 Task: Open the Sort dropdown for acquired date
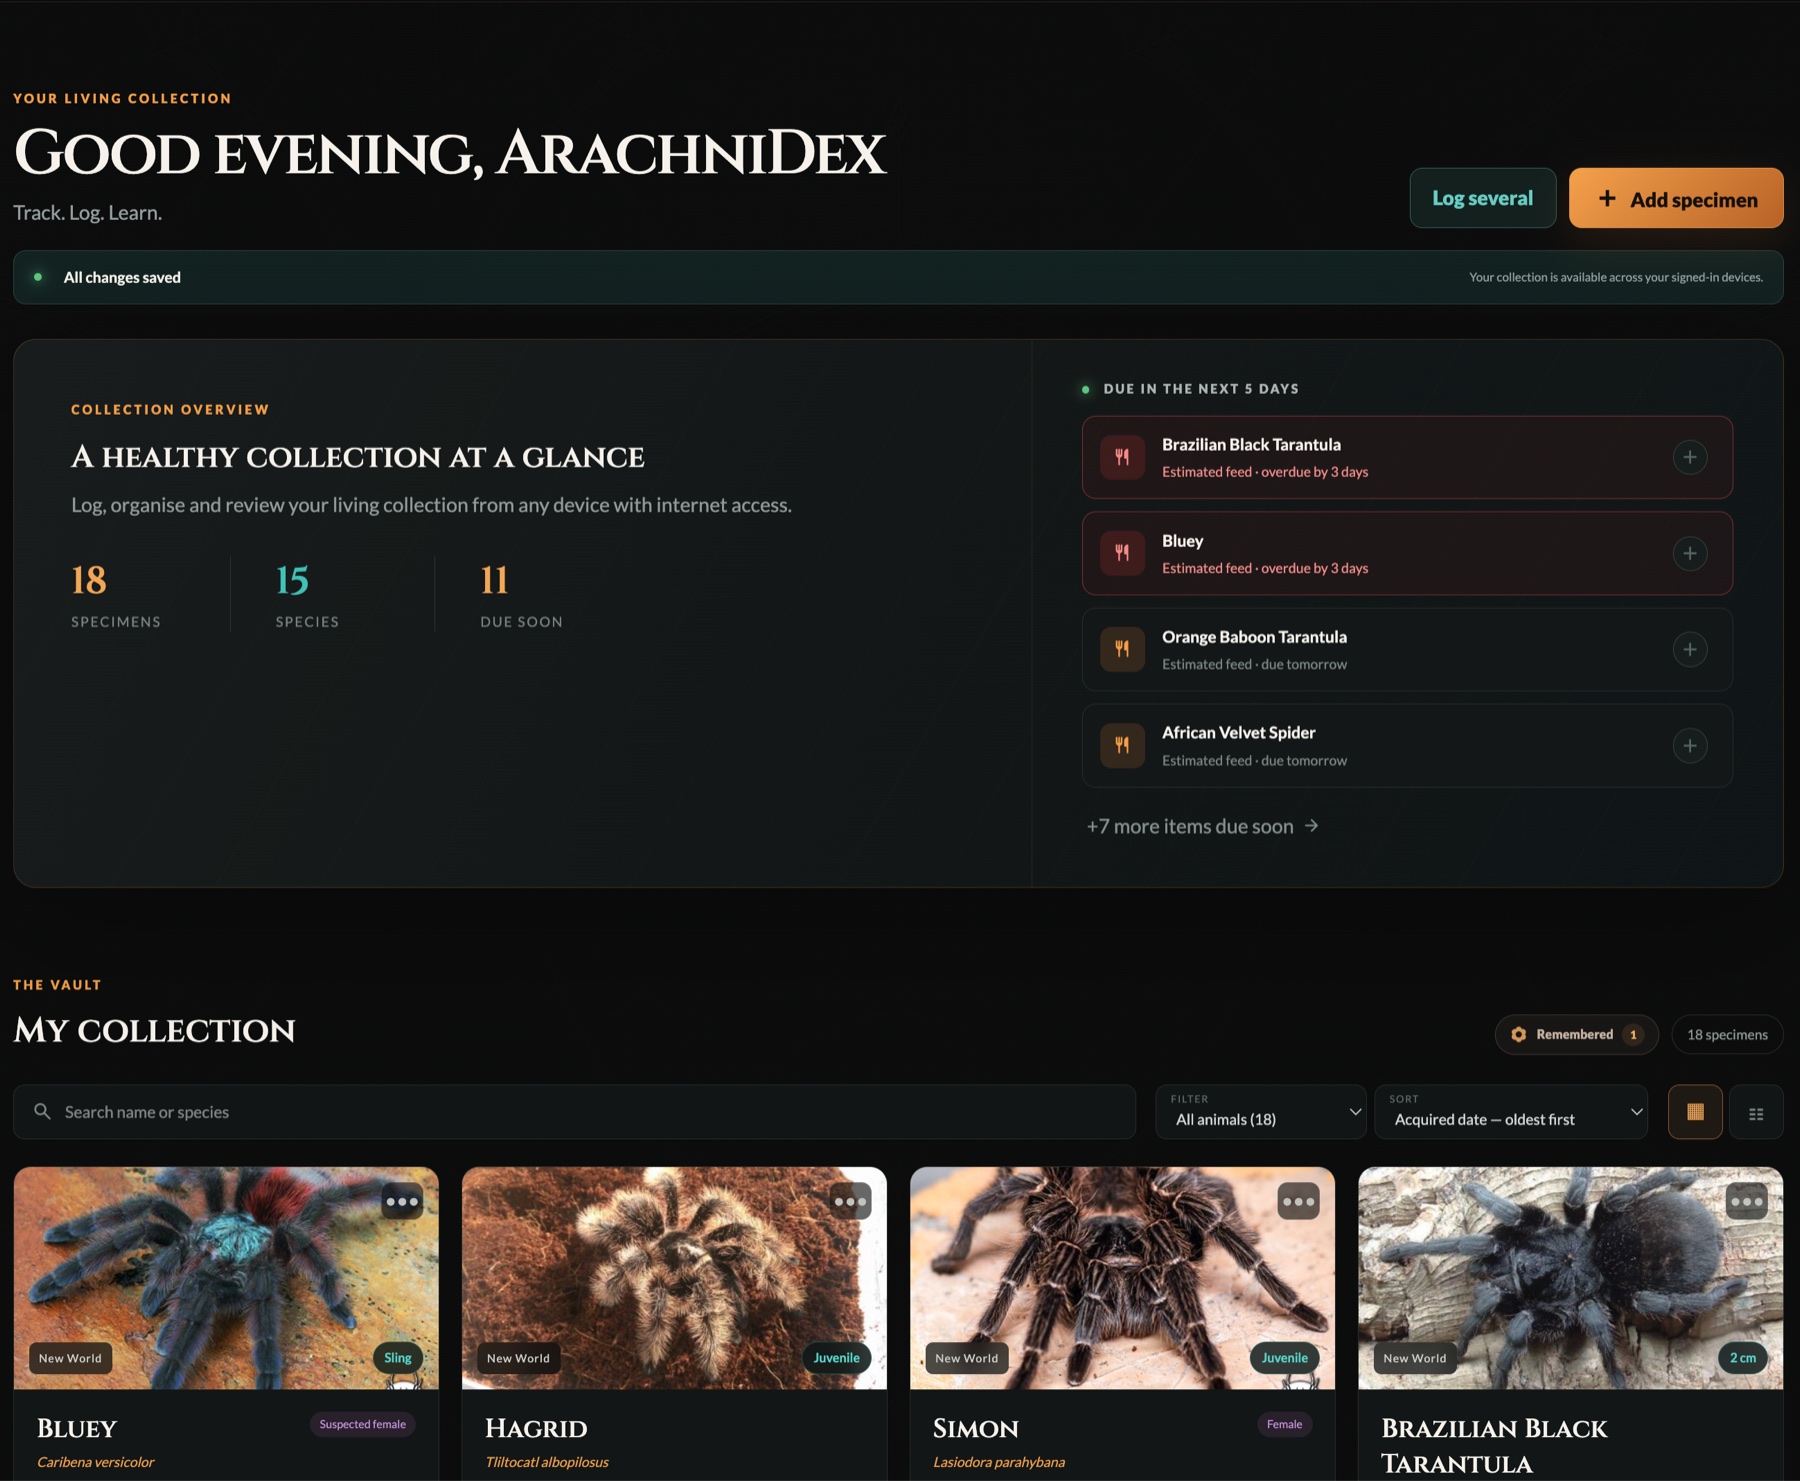tap(1511, 1112)
